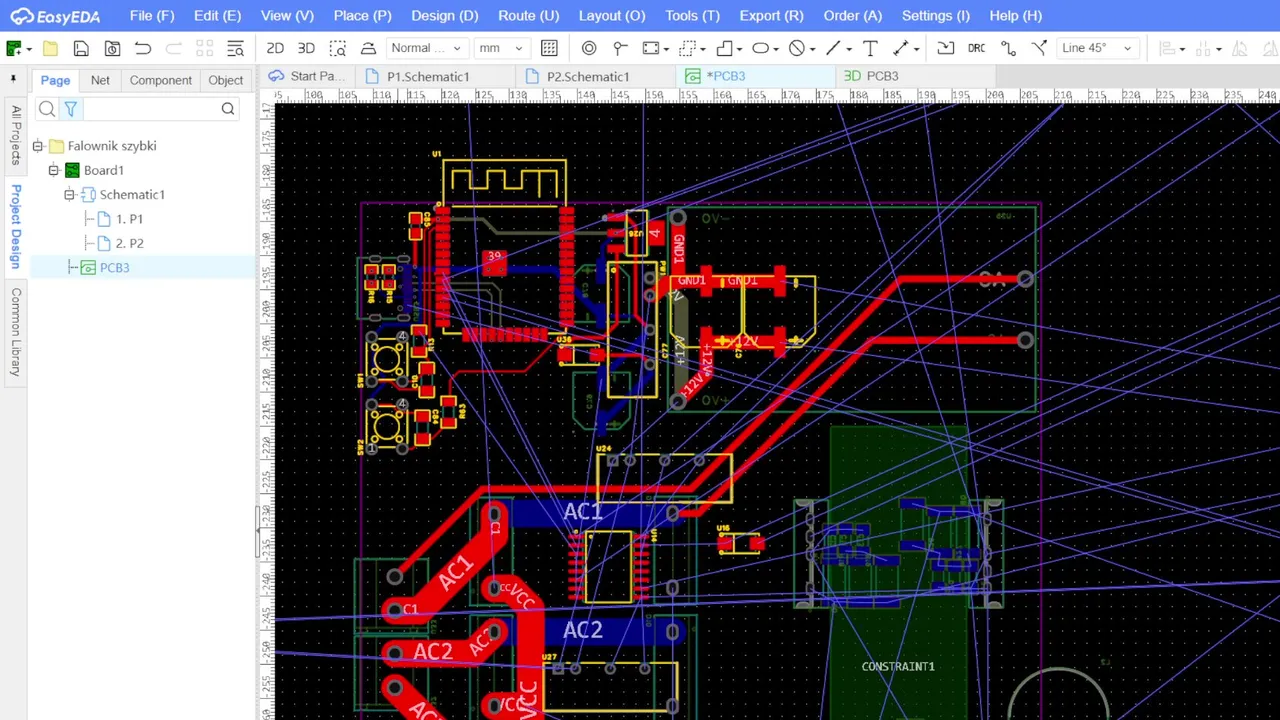Open the Settings (I) menu
Viewport: 1280px width, 720px height.
(936, 16)
